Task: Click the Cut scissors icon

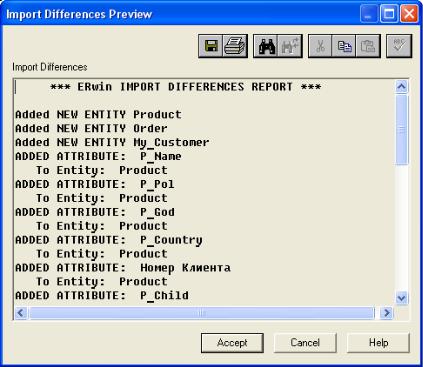Action: pos(320,46)
